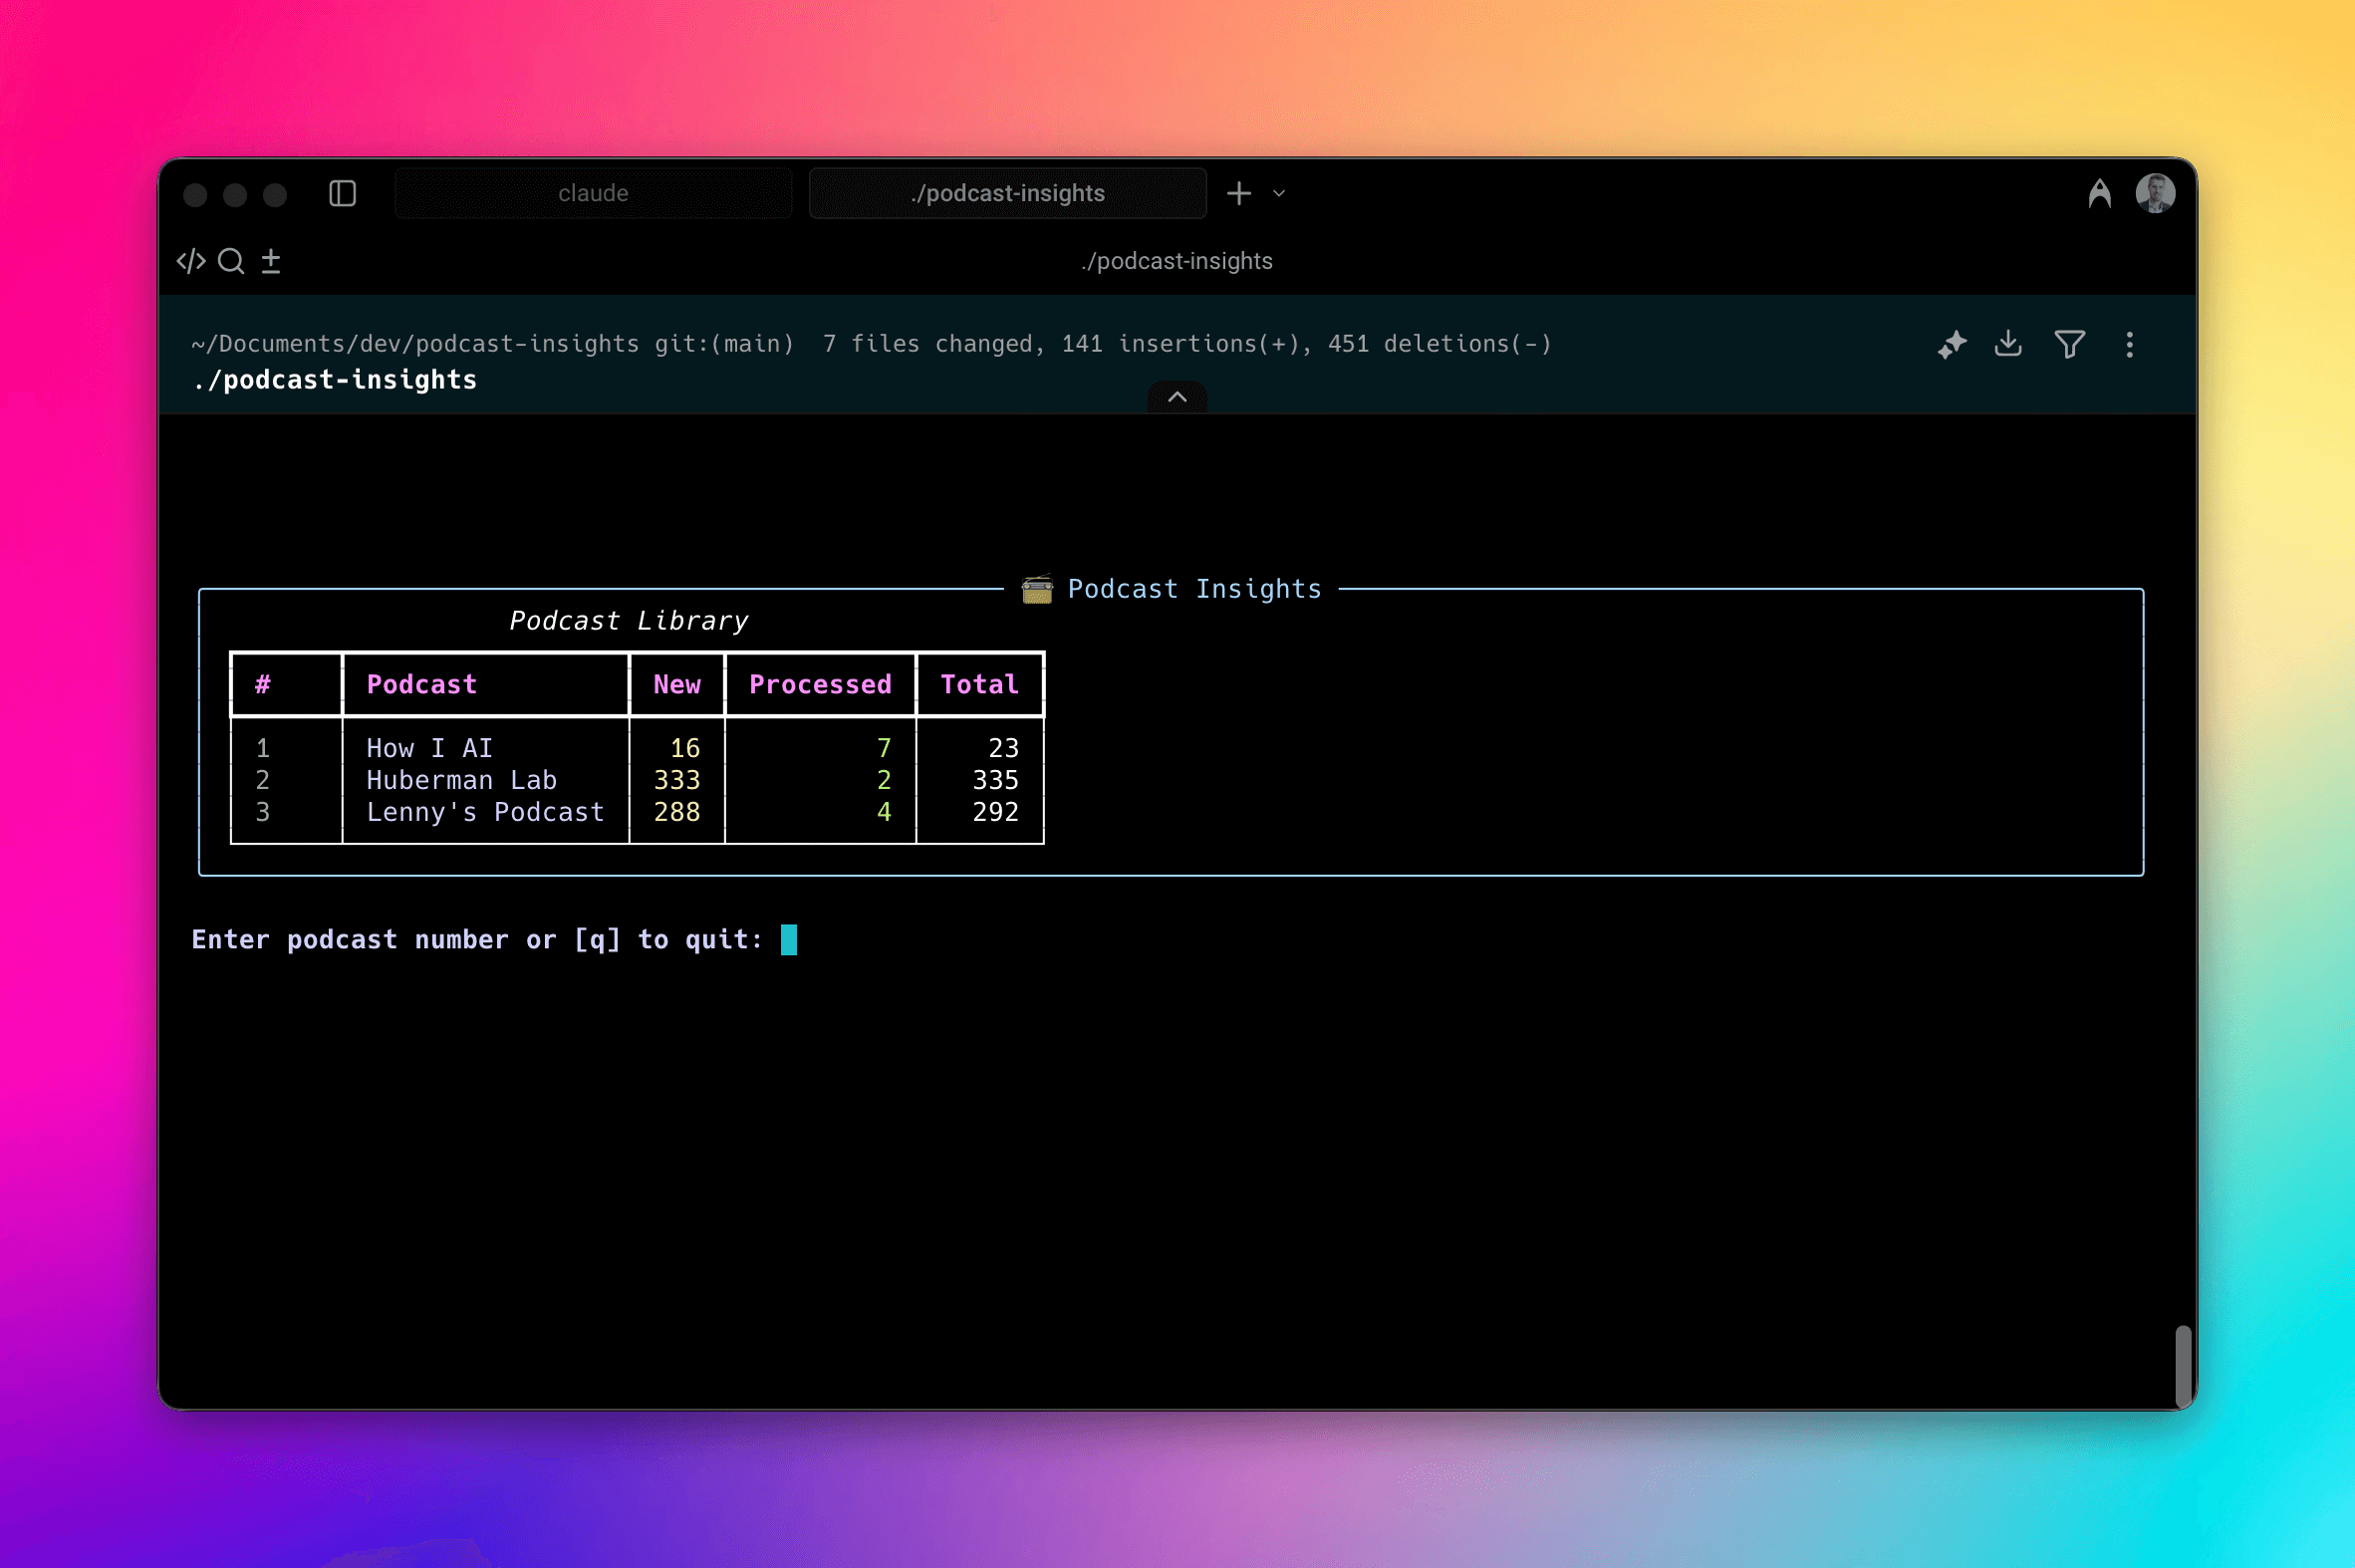Toggle the left sidebar panel icon
The image size is (2355, 1568).
342,193
